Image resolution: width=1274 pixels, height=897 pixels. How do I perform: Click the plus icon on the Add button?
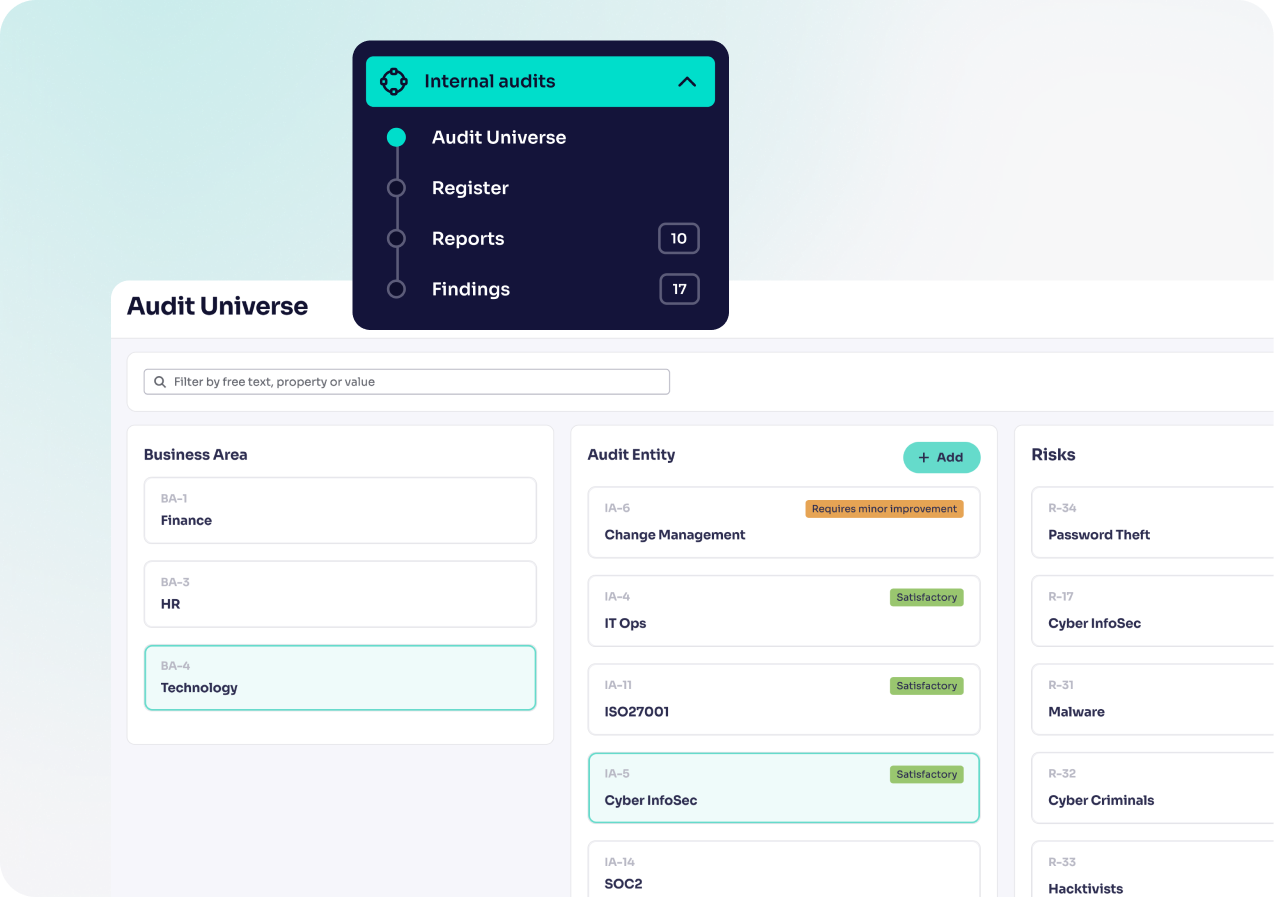(925, 457)
